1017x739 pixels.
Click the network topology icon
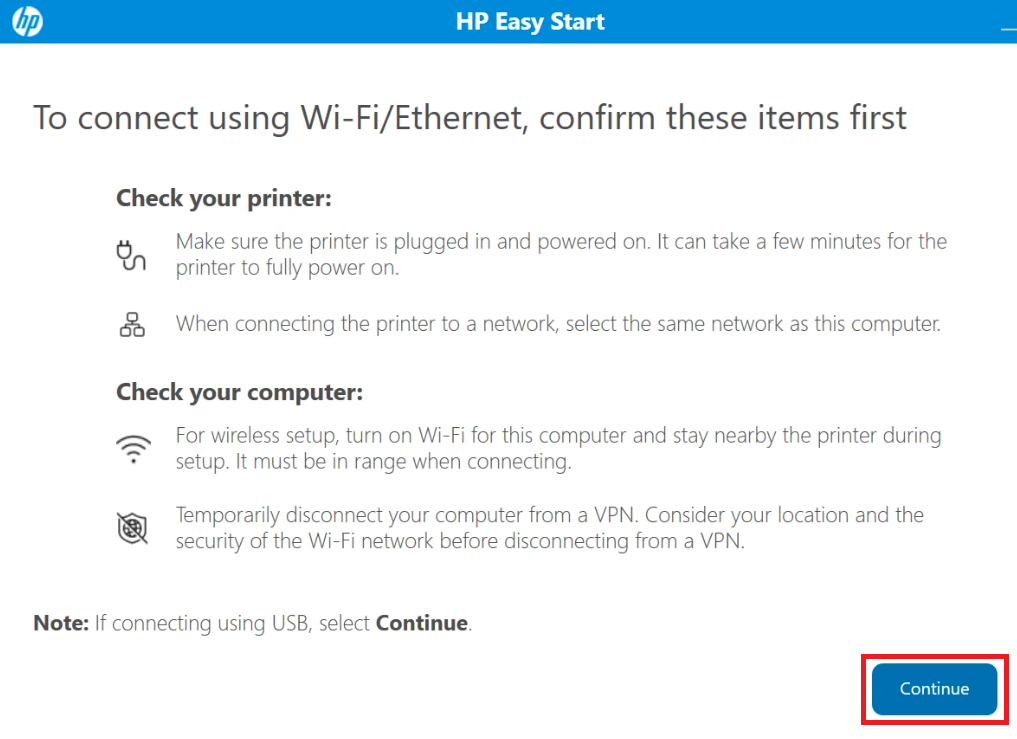[x=132, y=324]
